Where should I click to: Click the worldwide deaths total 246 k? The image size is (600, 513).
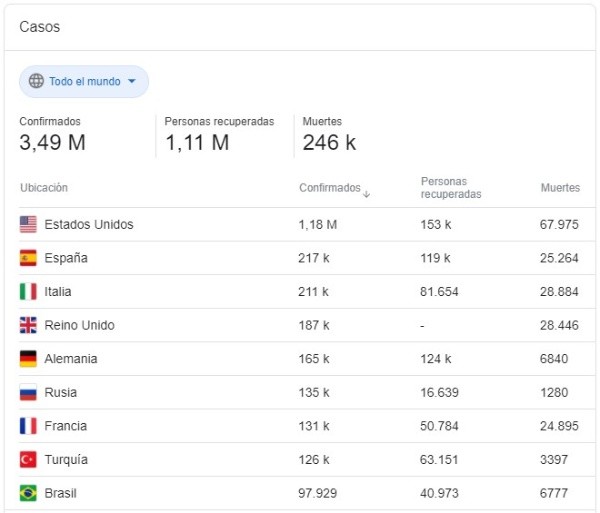pos(329,143)
